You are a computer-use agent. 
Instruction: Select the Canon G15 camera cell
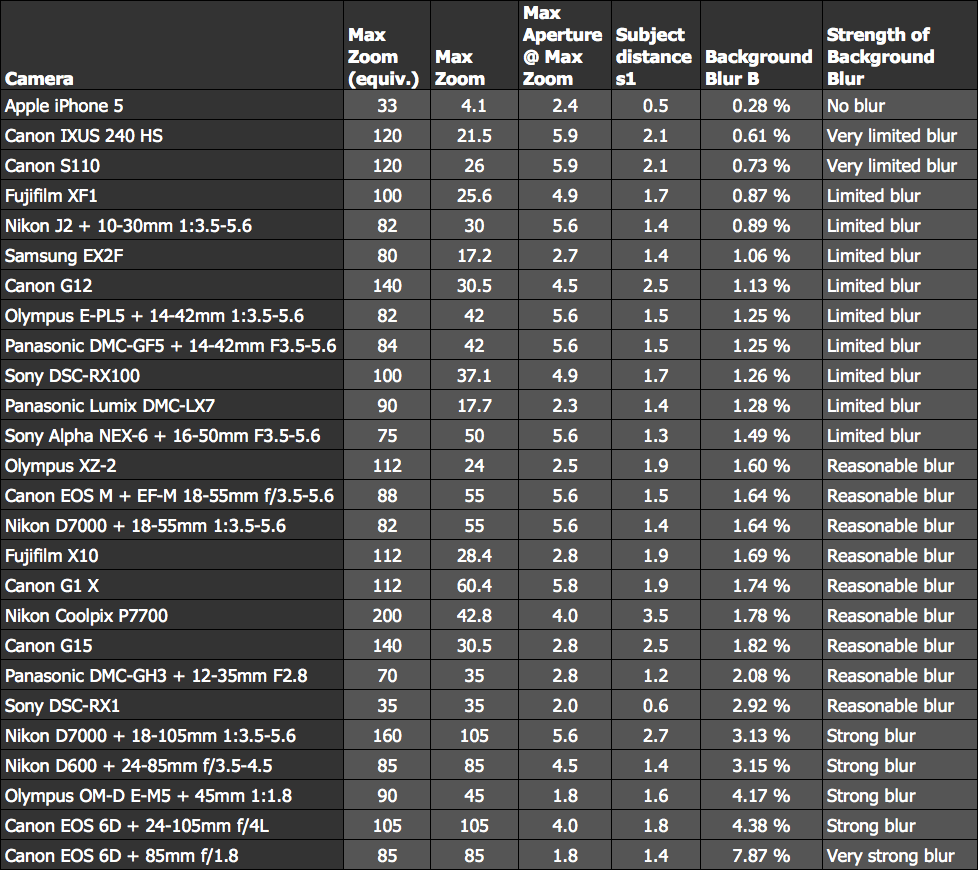[x=172, y=645]
